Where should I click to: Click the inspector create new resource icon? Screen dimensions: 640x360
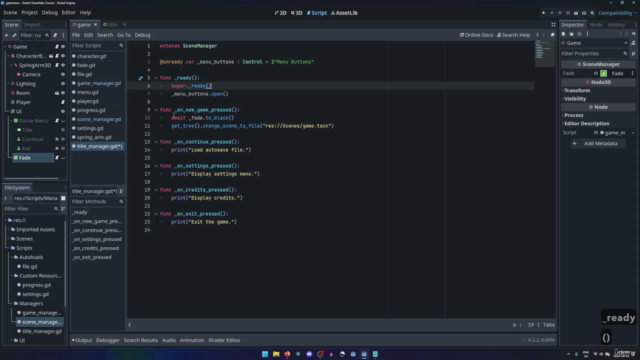coord(564,34)
